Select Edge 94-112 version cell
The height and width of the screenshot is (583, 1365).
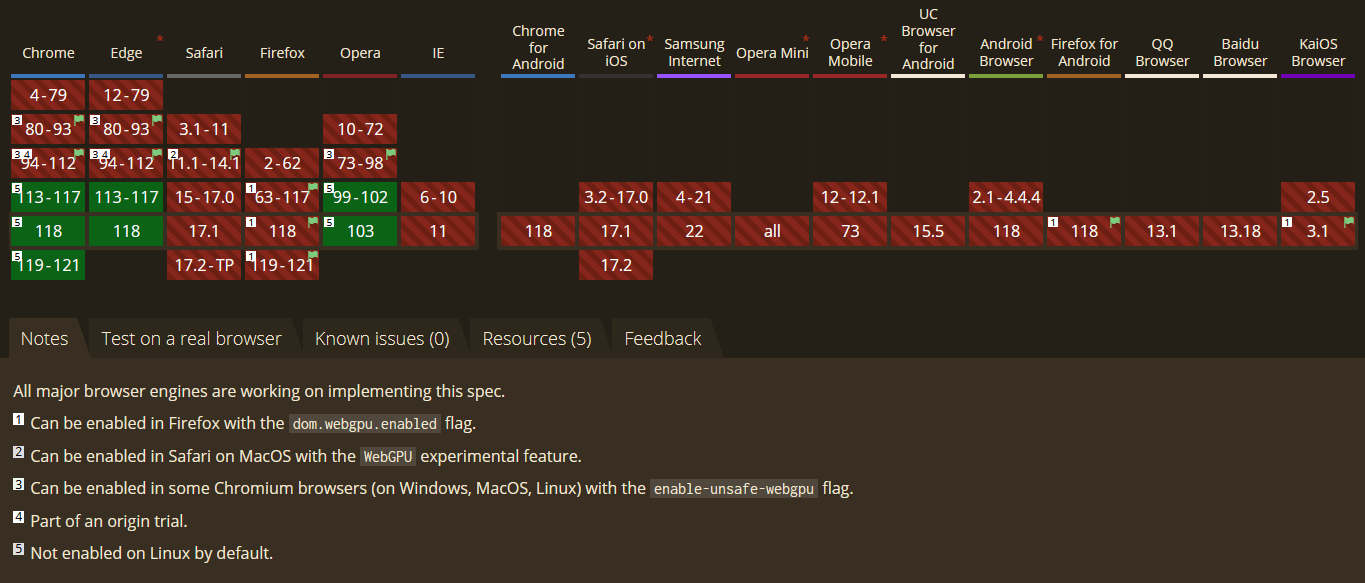coord(126,163)
